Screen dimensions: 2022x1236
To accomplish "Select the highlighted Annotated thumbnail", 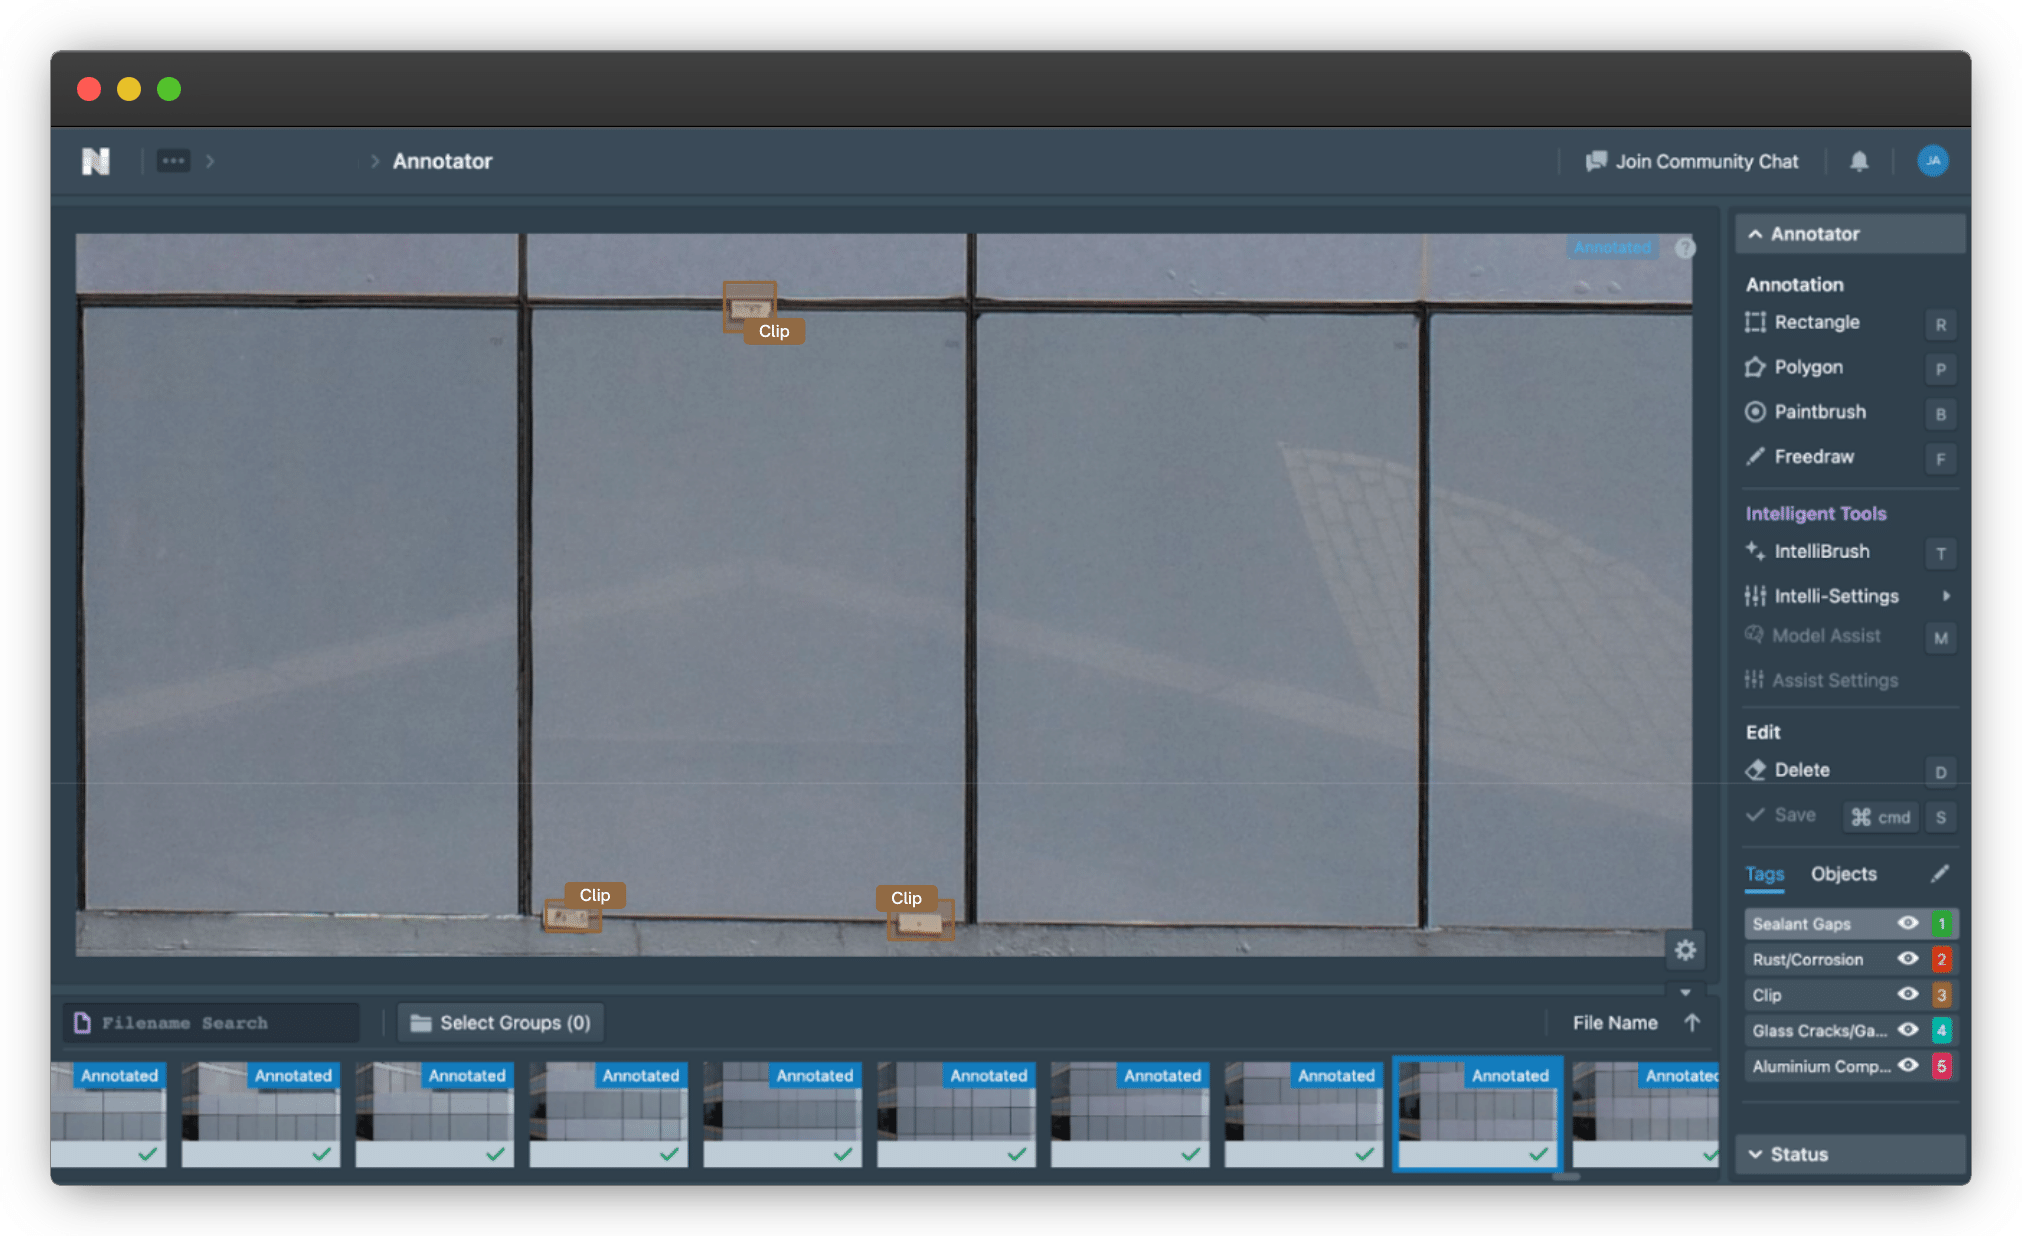I will (1477, 1113).
